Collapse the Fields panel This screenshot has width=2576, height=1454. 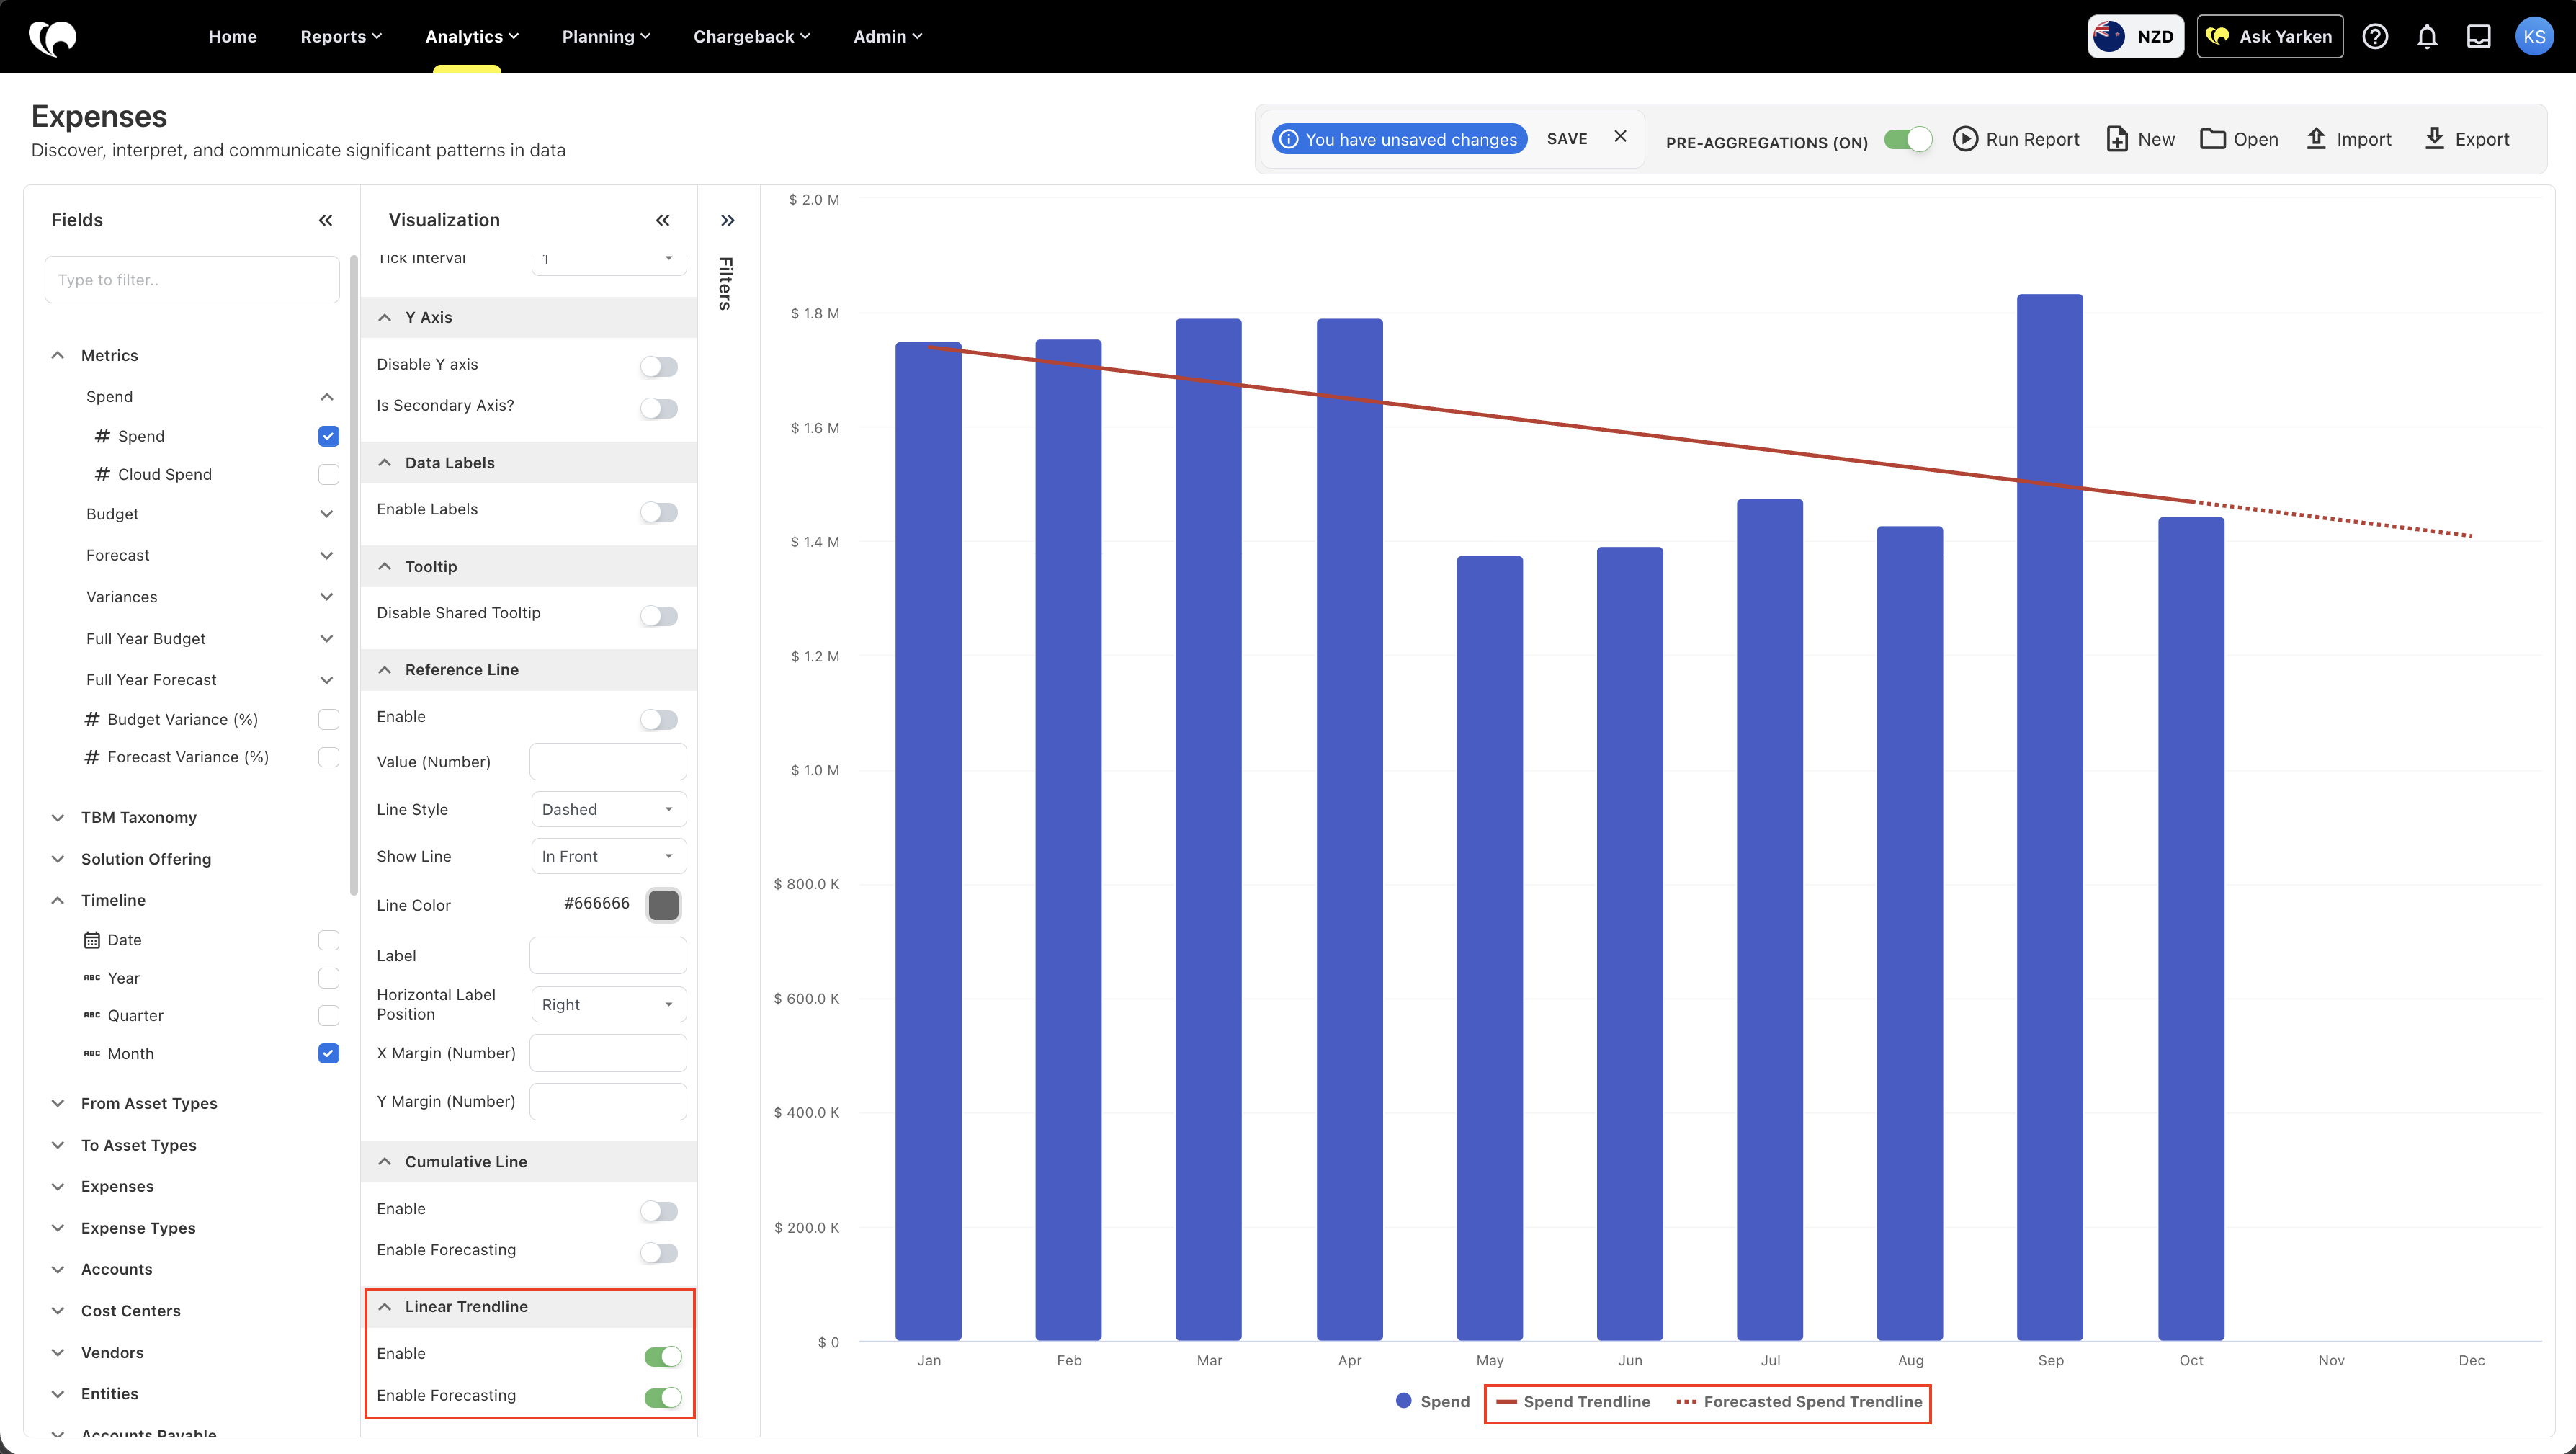[x=326, y=220]
